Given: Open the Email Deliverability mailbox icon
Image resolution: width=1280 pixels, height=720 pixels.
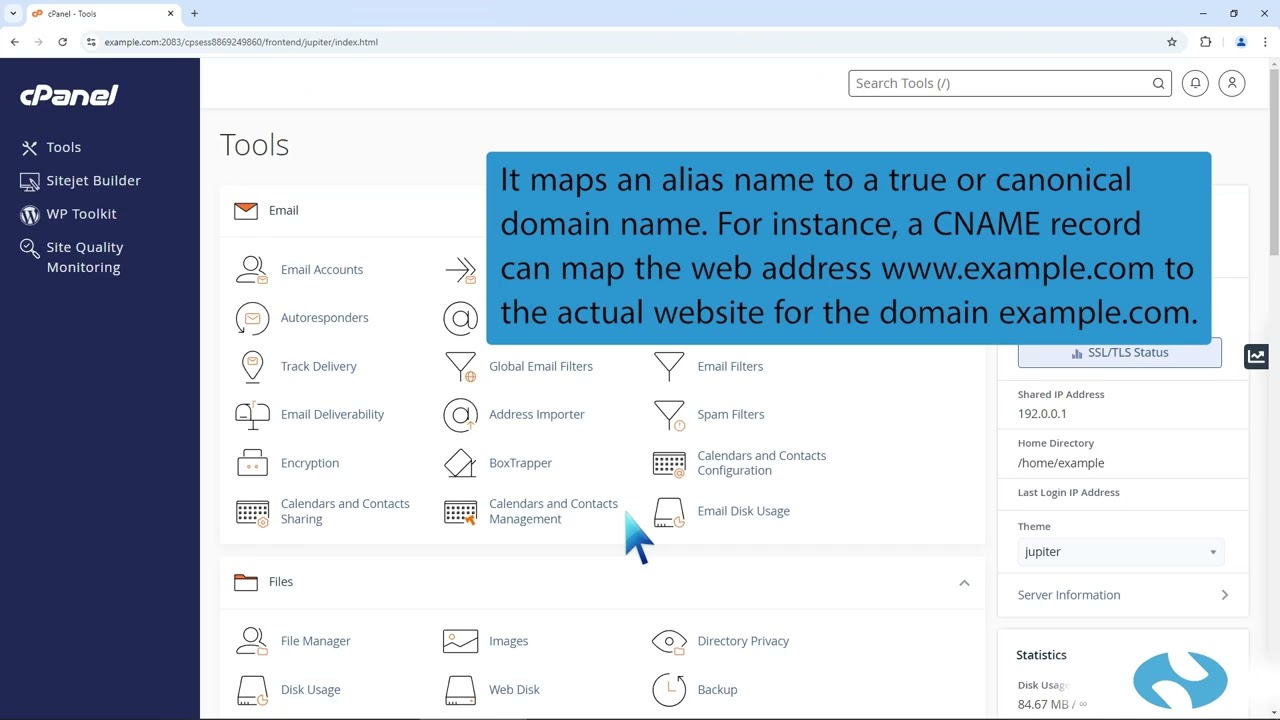Looking at the screenshot, I should pos(252,415).
